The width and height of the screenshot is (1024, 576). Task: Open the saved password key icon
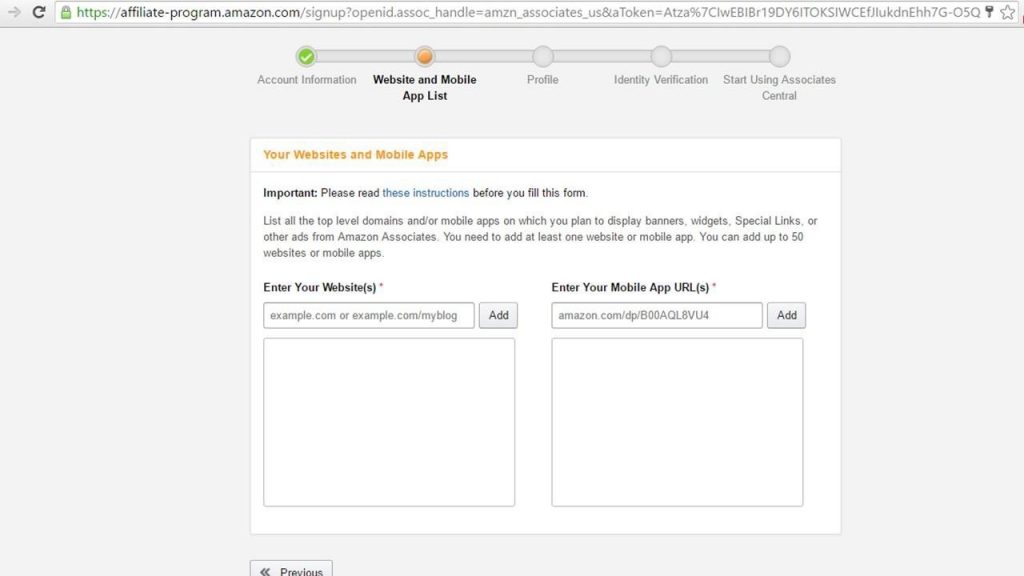pos(989,12)
